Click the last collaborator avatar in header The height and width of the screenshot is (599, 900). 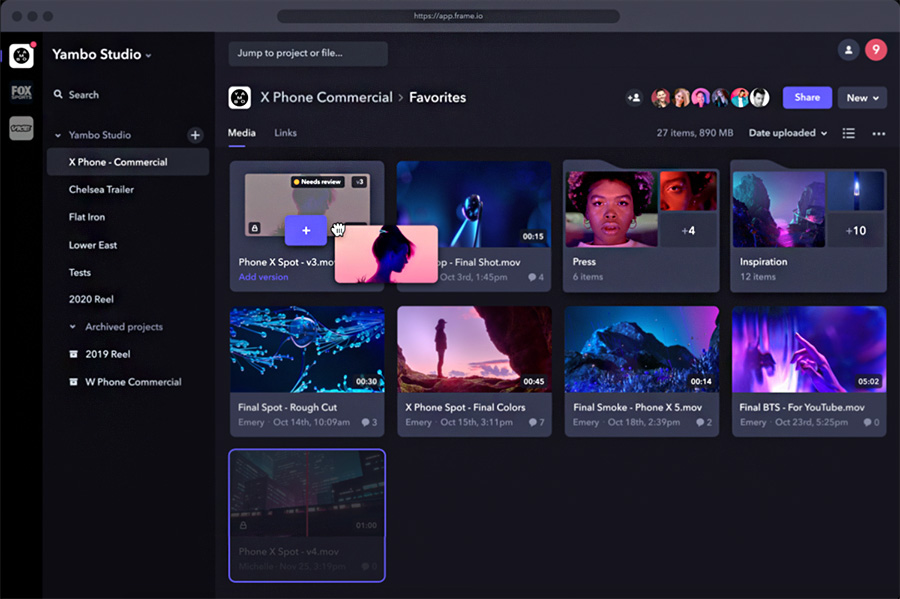(x=759, y=98)
